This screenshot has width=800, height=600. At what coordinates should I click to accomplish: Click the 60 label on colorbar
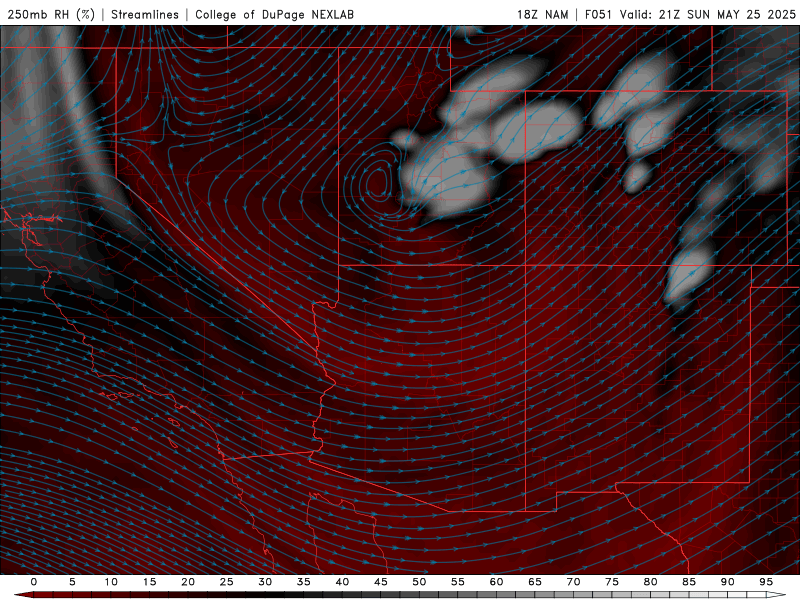496,582
